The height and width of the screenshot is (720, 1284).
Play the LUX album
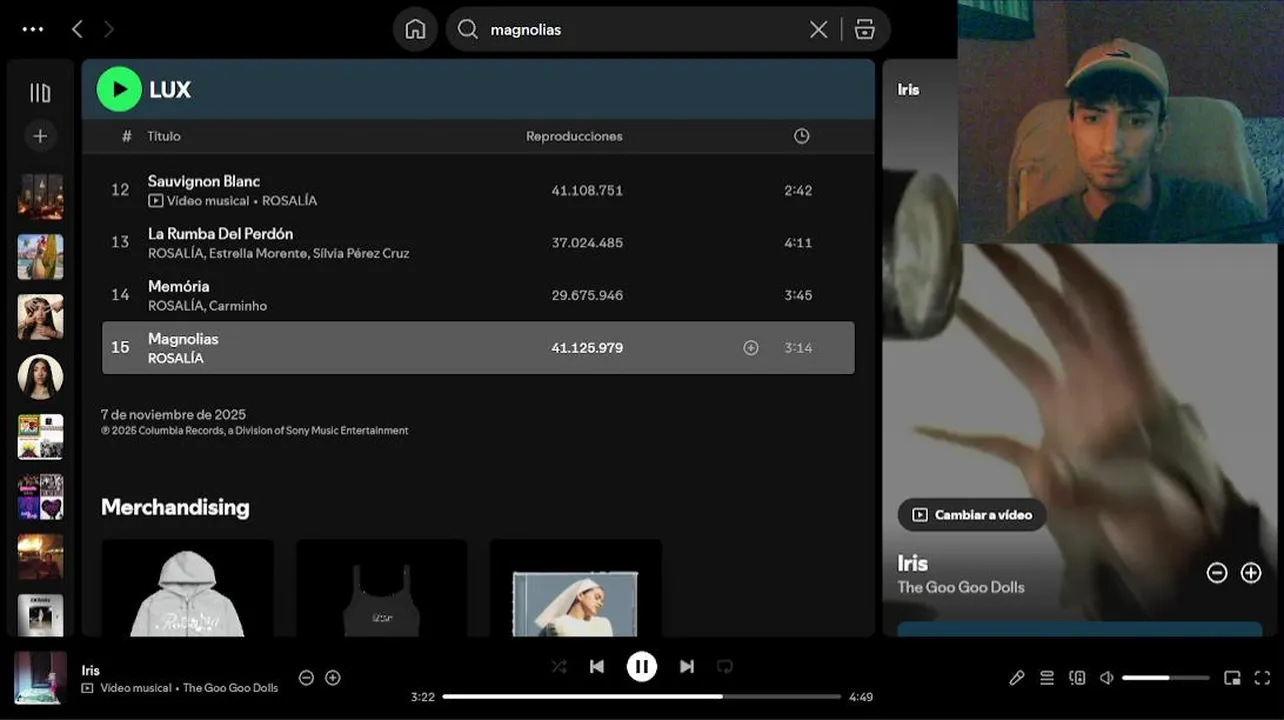119,89
